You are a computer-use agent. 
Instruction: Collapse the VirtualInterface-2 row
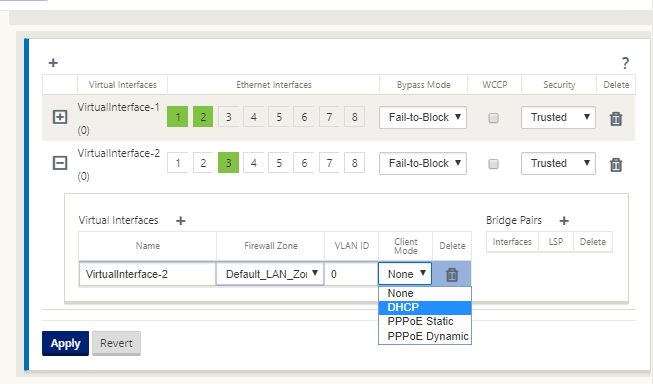(60, 163)
